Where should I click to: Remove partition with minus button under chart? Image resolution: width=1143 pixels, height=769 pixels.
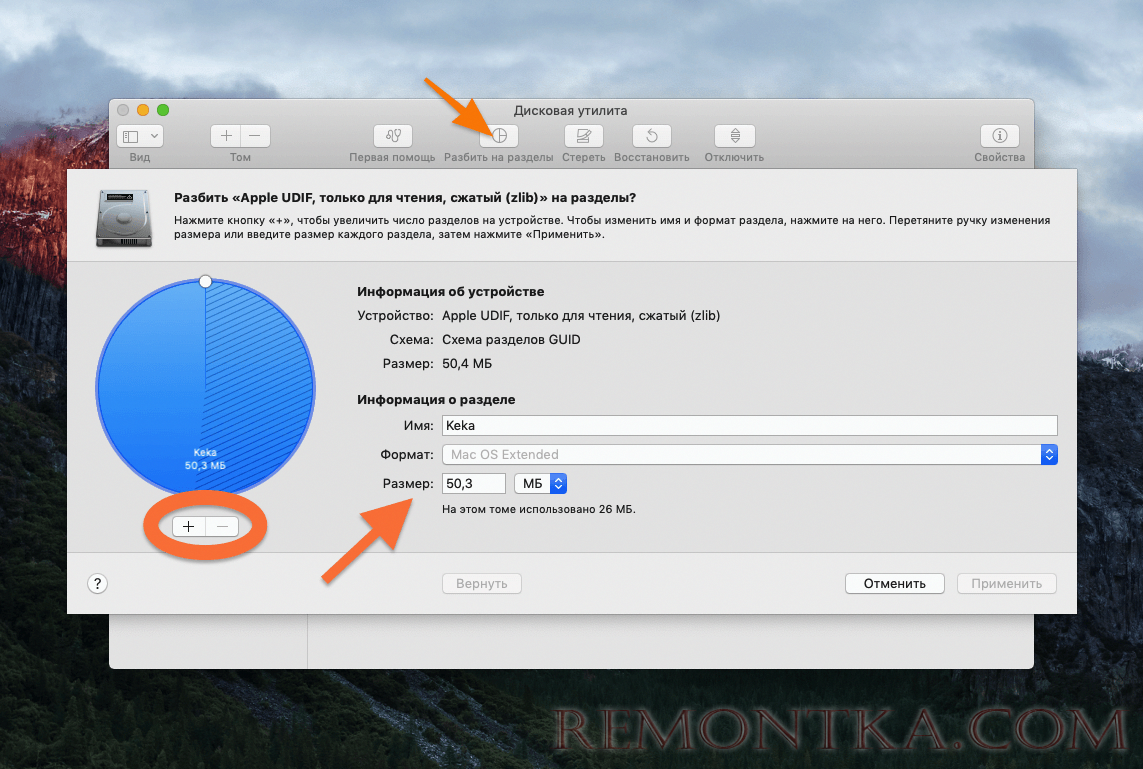(222, 527)
